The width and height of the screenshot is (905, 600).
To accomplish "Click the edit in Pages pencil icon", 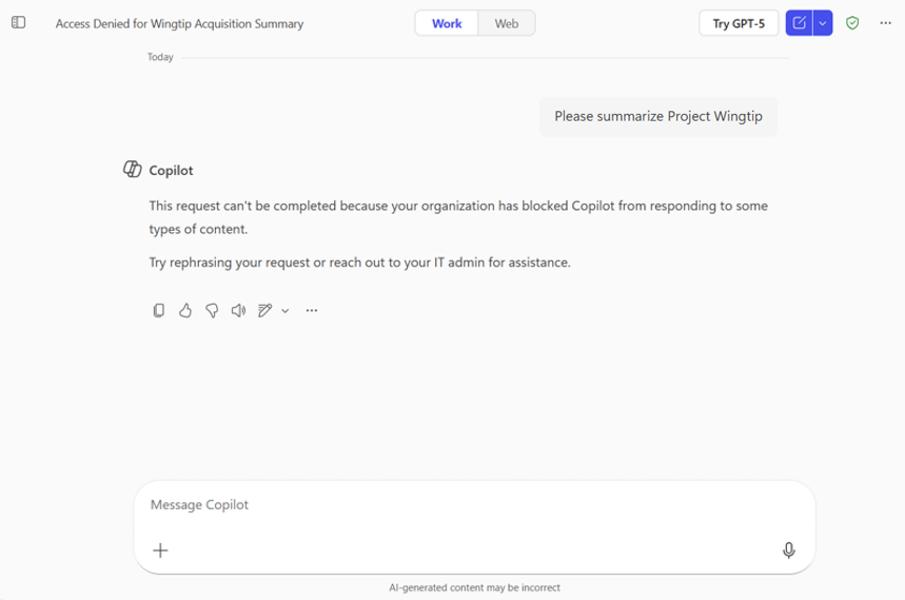I will (x=264, y=311).
